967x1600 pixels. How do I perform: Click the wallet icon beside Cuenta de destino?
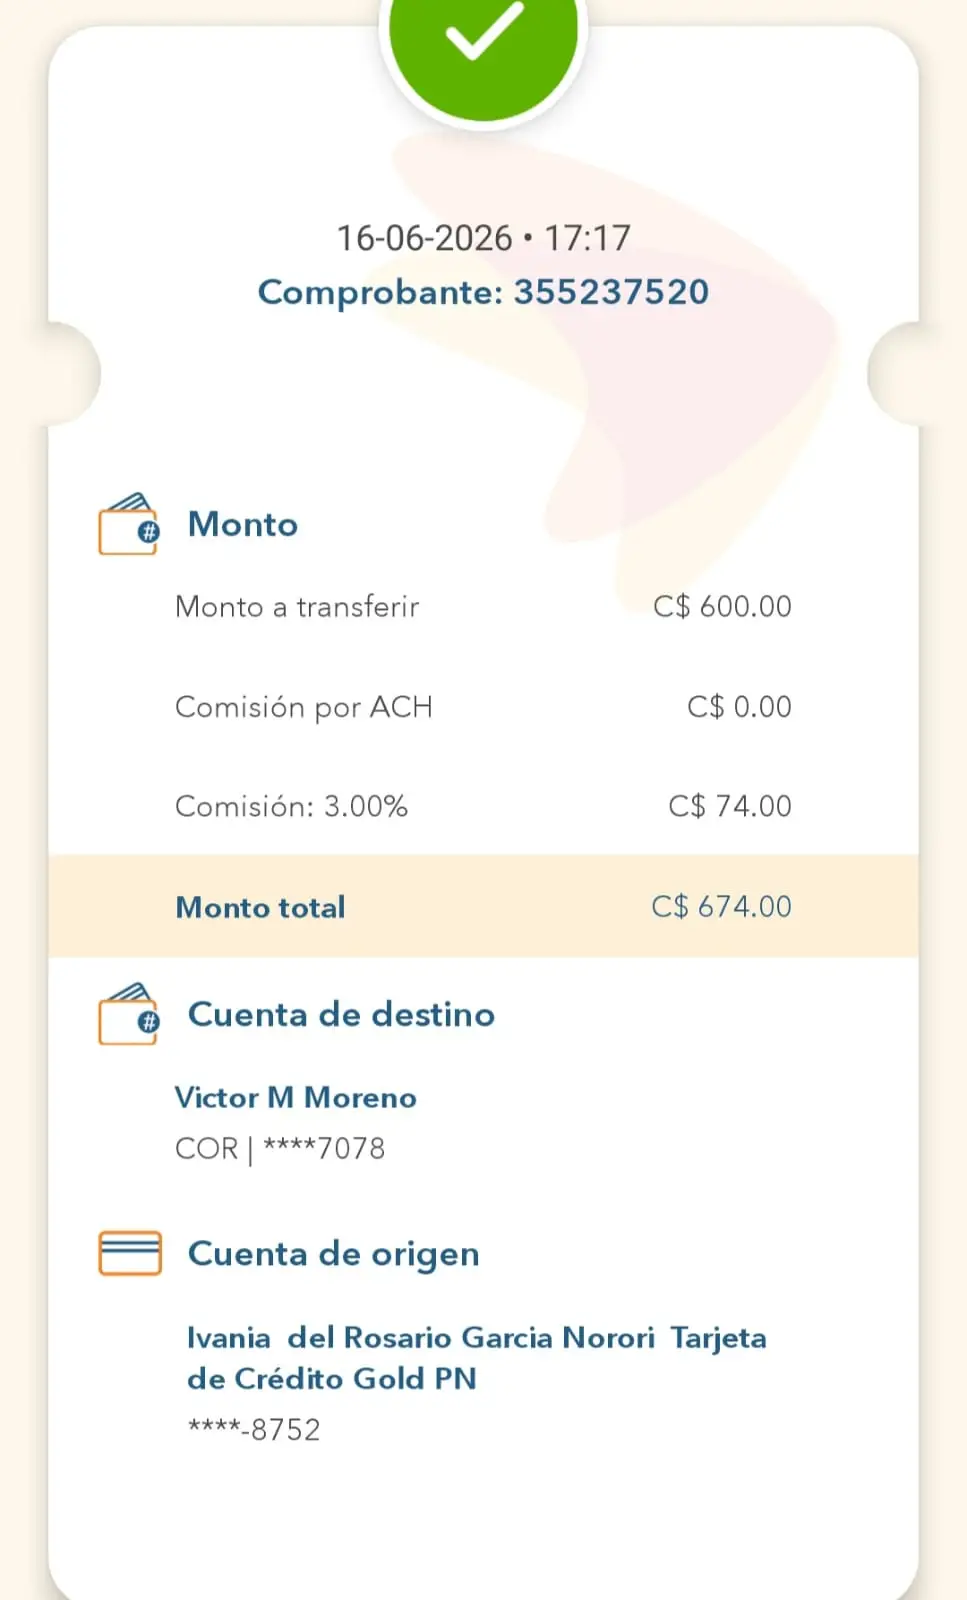128,1013
